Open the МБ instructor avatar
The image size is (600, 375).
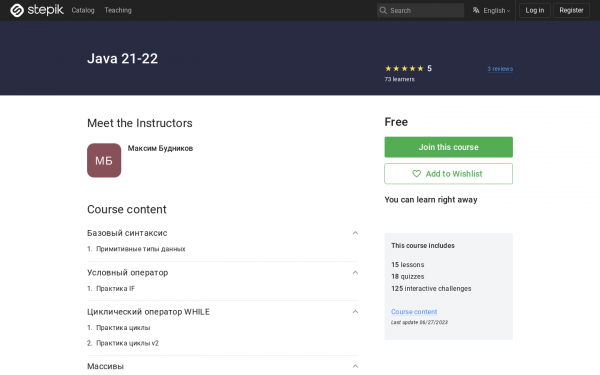(x=104, y=160)
